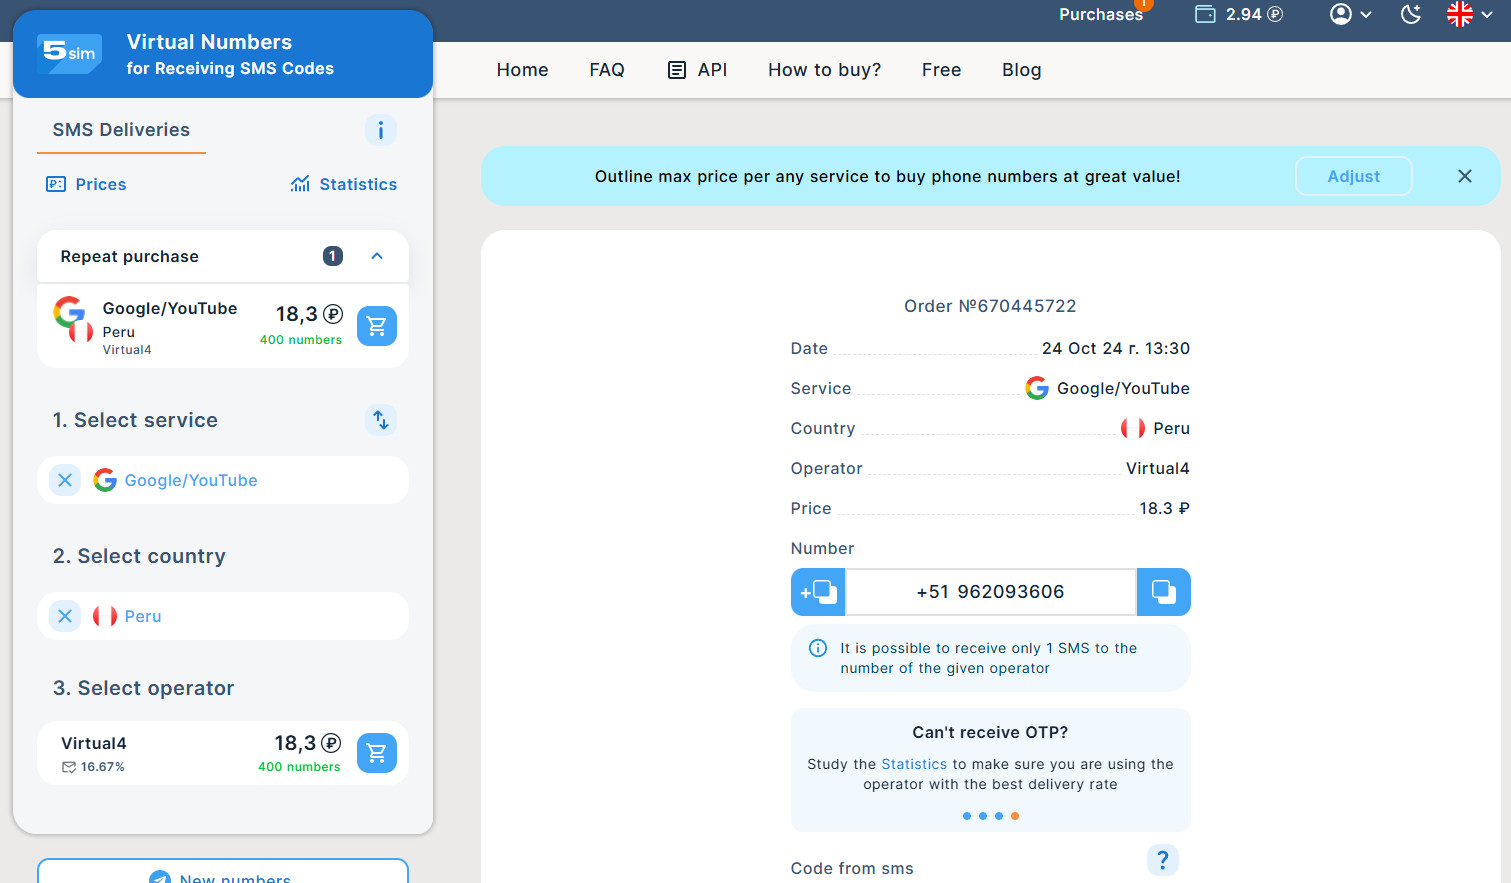Open How to buy? guide
This screenshot has width=1511, height=883.
825,70
